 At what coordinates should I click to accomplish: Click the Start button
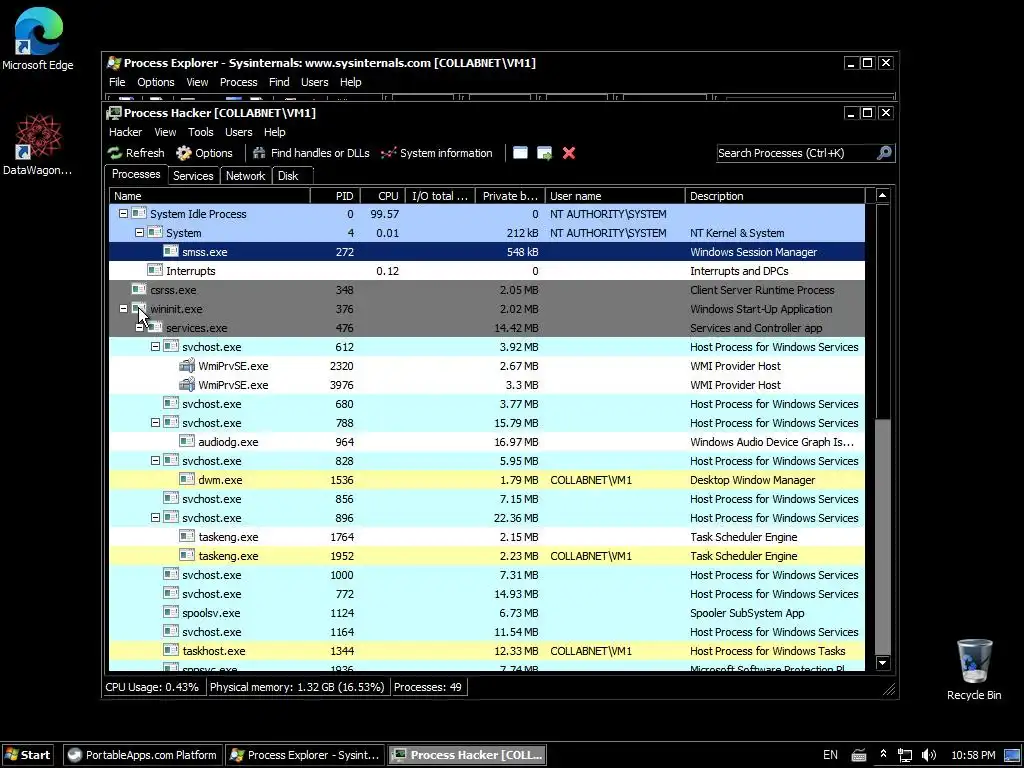pyautogui.click(x=27, y=755)
